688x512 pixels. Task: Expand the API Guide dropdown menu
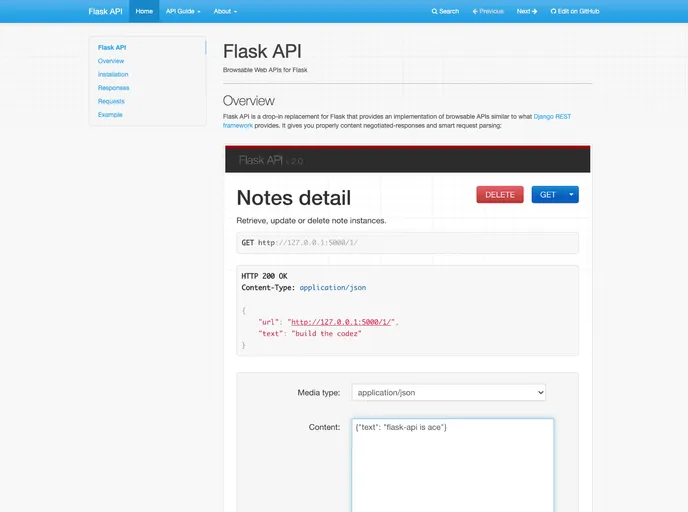[183, 11]
